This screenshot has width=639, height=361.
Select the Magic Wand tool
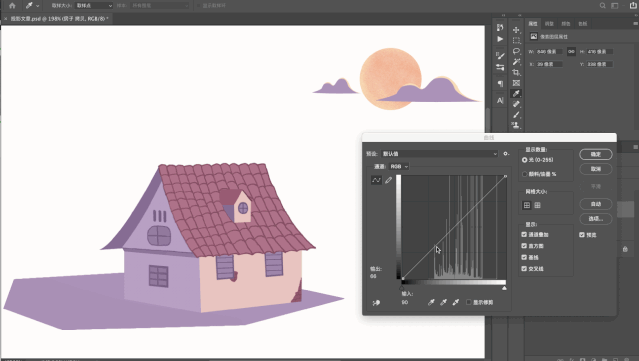[516, 62]
